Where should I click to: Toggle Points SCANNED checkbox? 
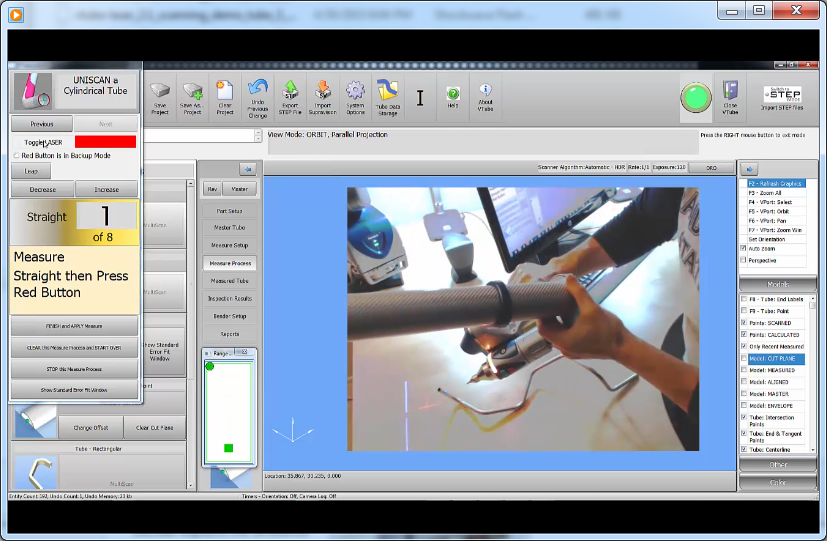[x=744, y=323]
